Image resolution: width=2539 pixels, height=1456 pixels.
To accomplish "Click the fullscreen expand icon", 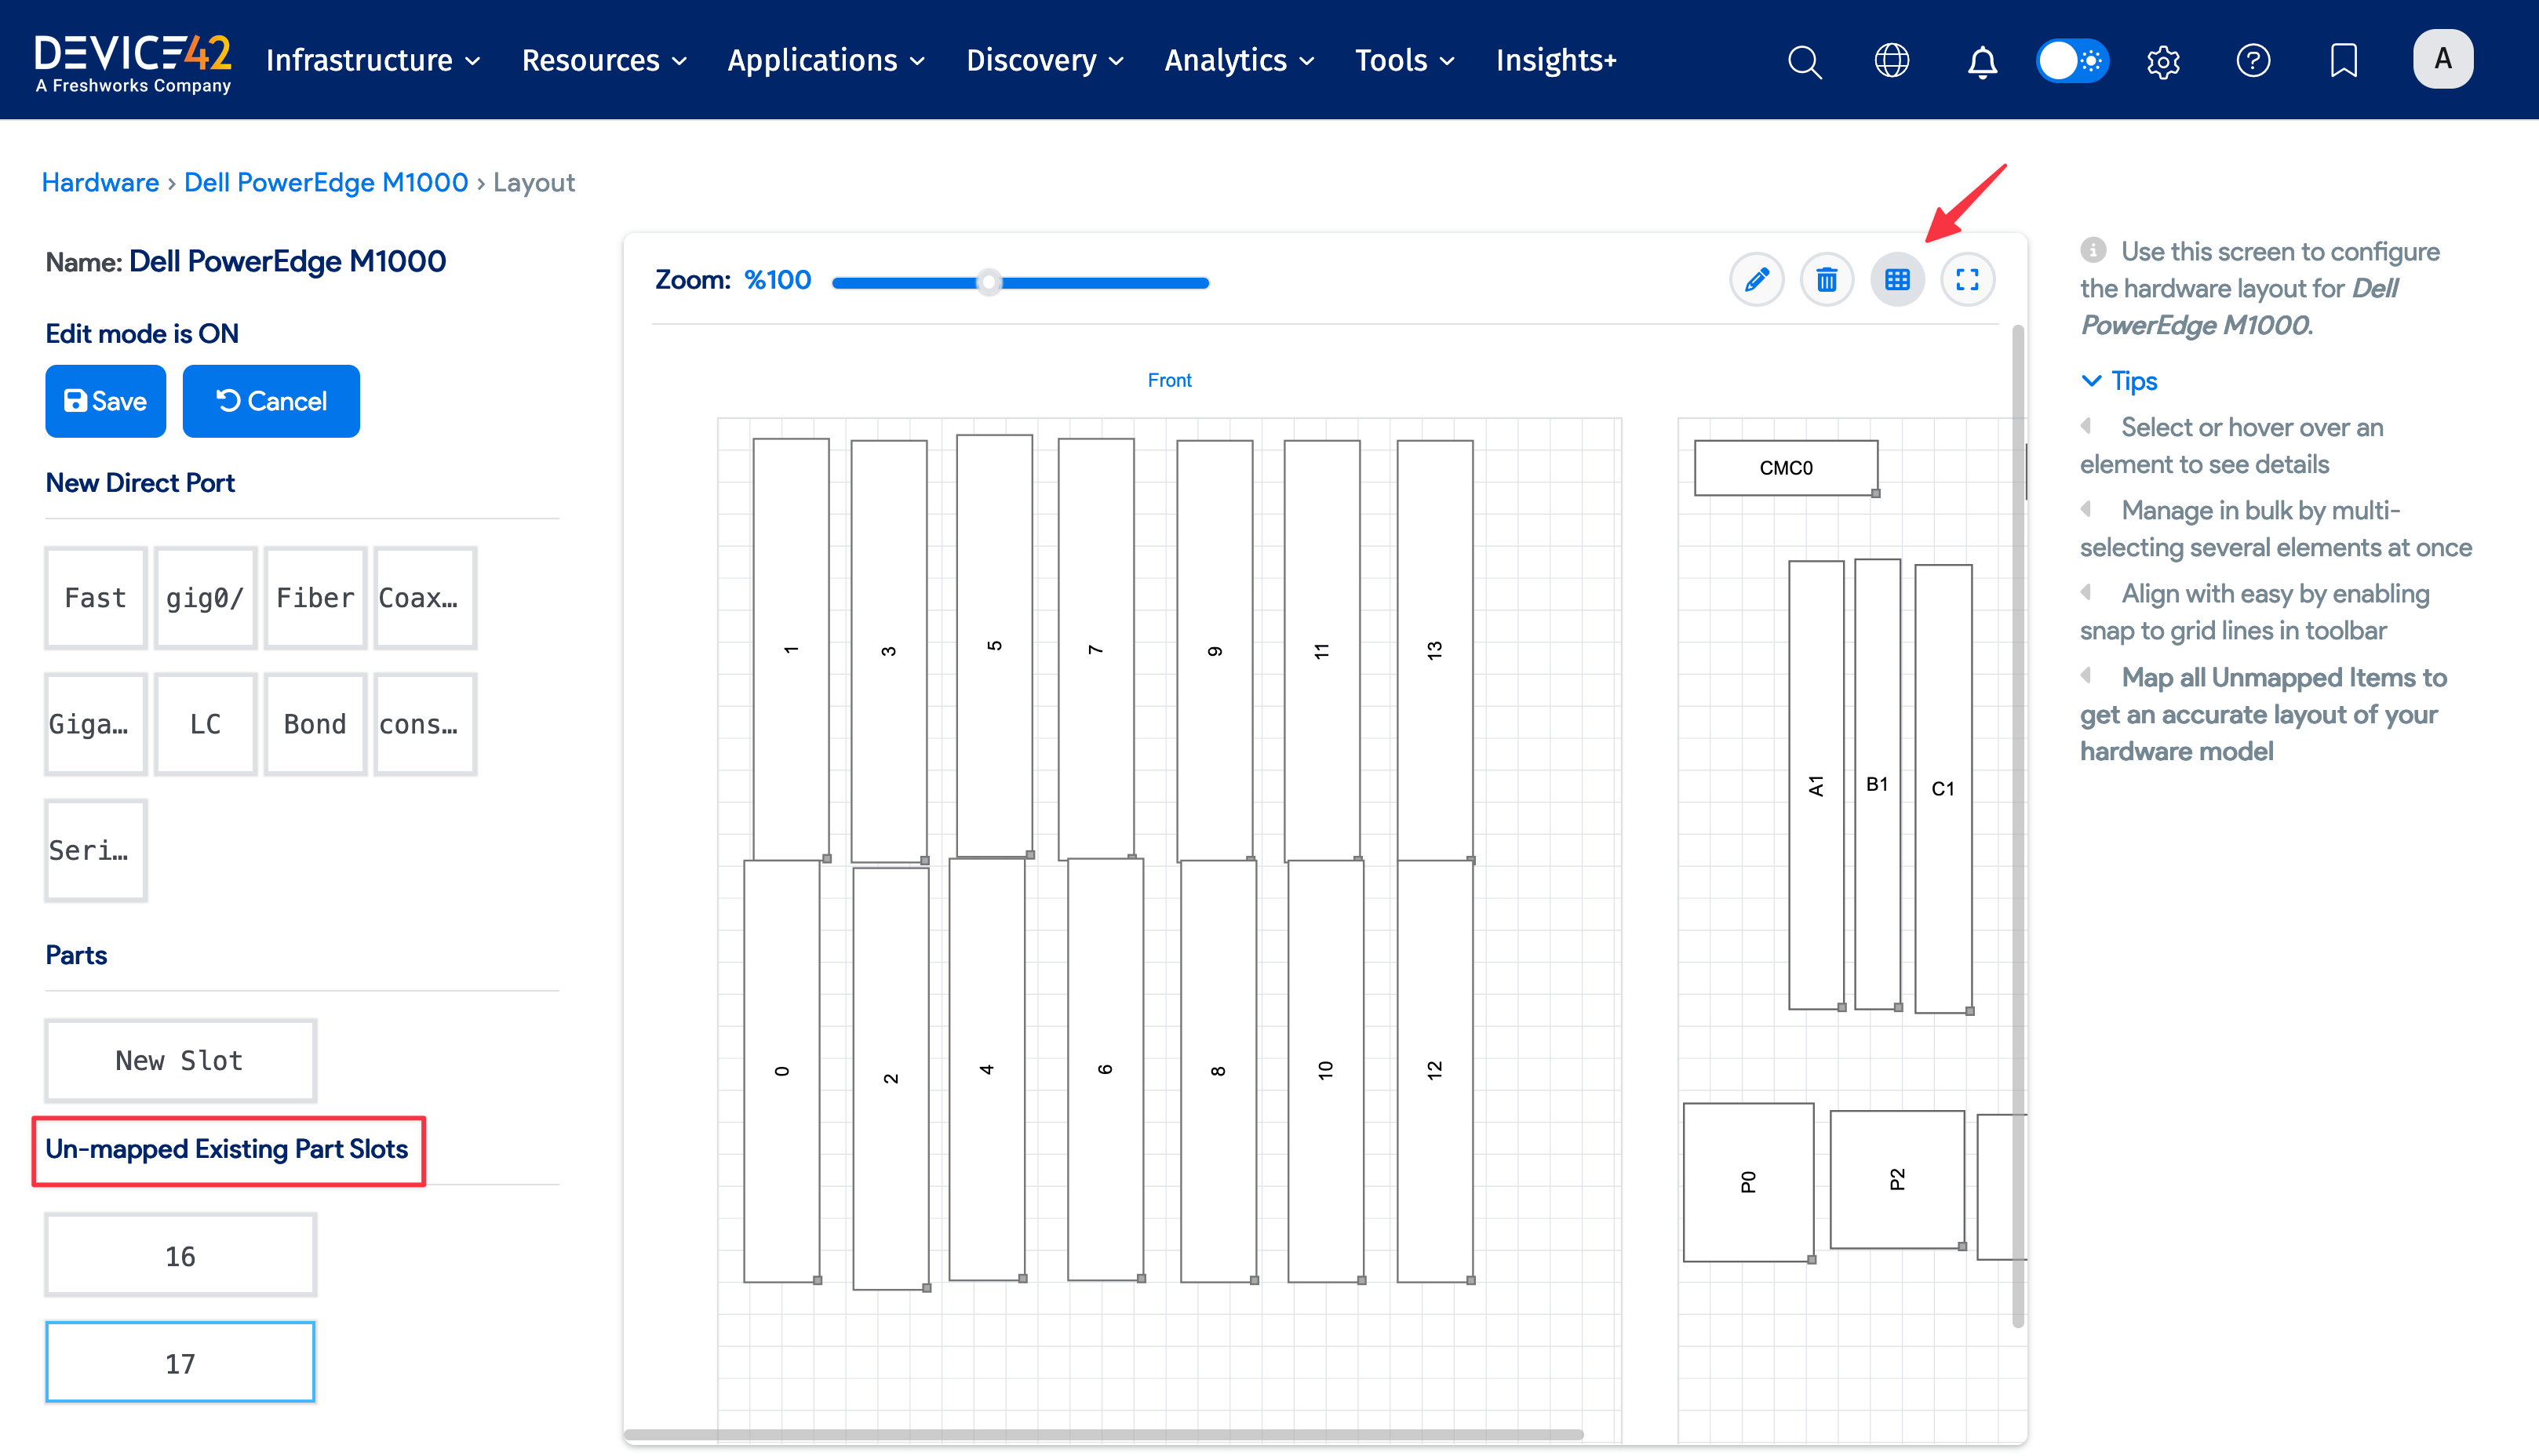I will (1967, 280).
